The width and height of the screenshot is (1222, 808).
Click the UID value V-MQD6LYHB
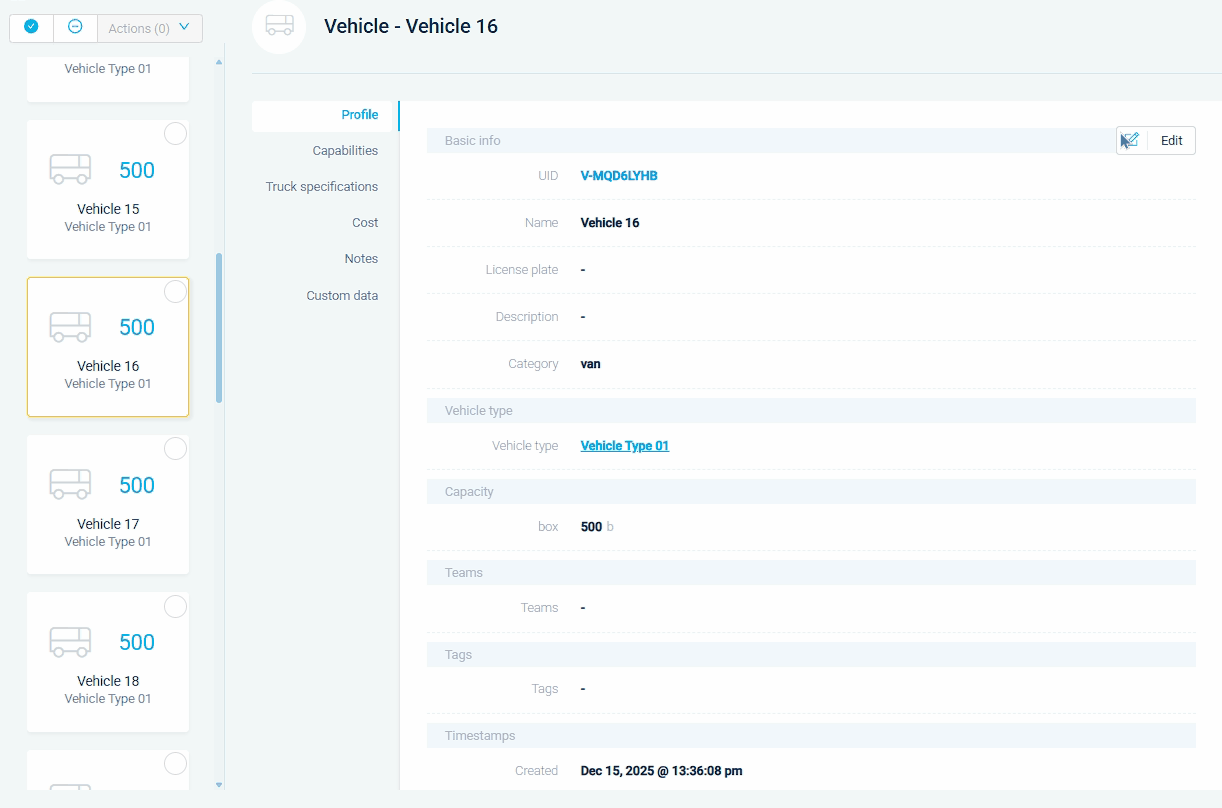tap(619, 176)
